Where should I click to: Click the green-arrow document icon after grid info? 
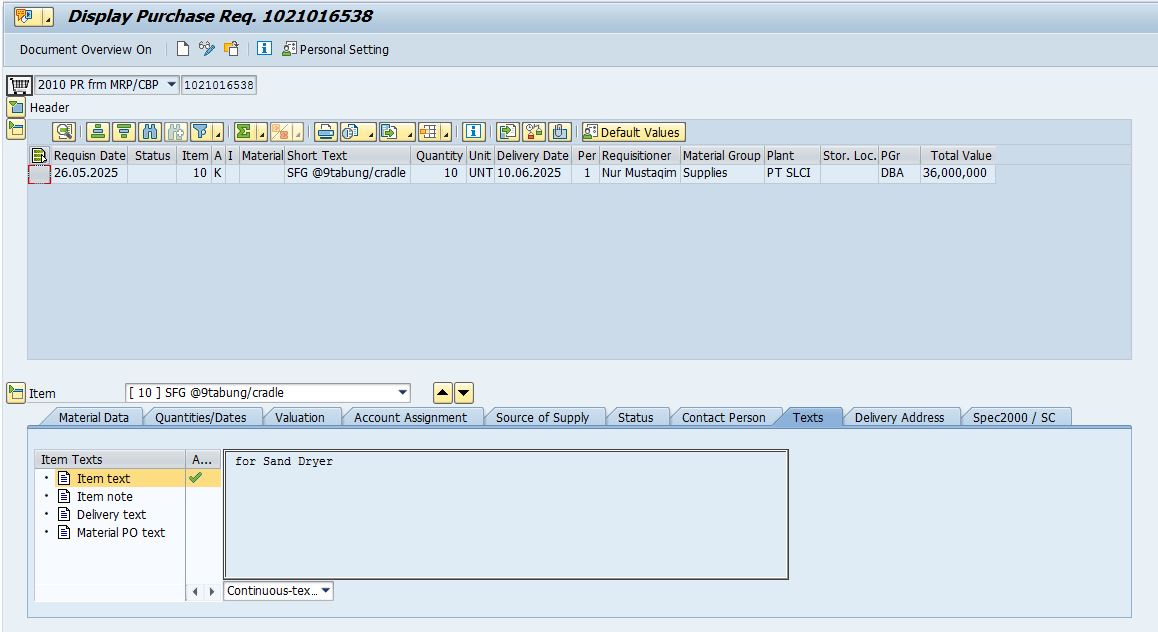click(x=507, y=132)
